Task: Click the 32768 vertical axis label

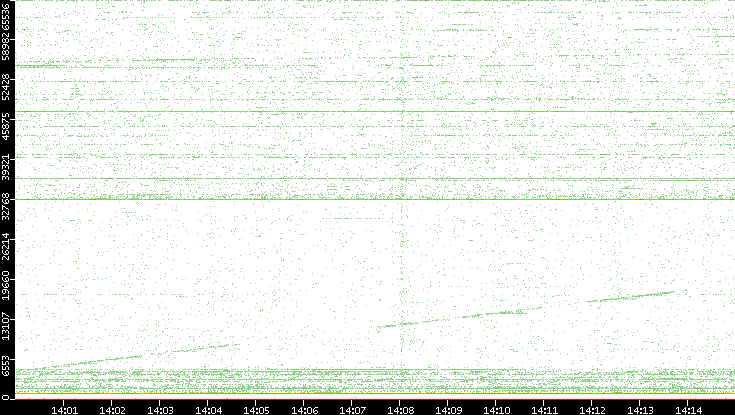Action: pyautogui.click(x=7, y=206)
